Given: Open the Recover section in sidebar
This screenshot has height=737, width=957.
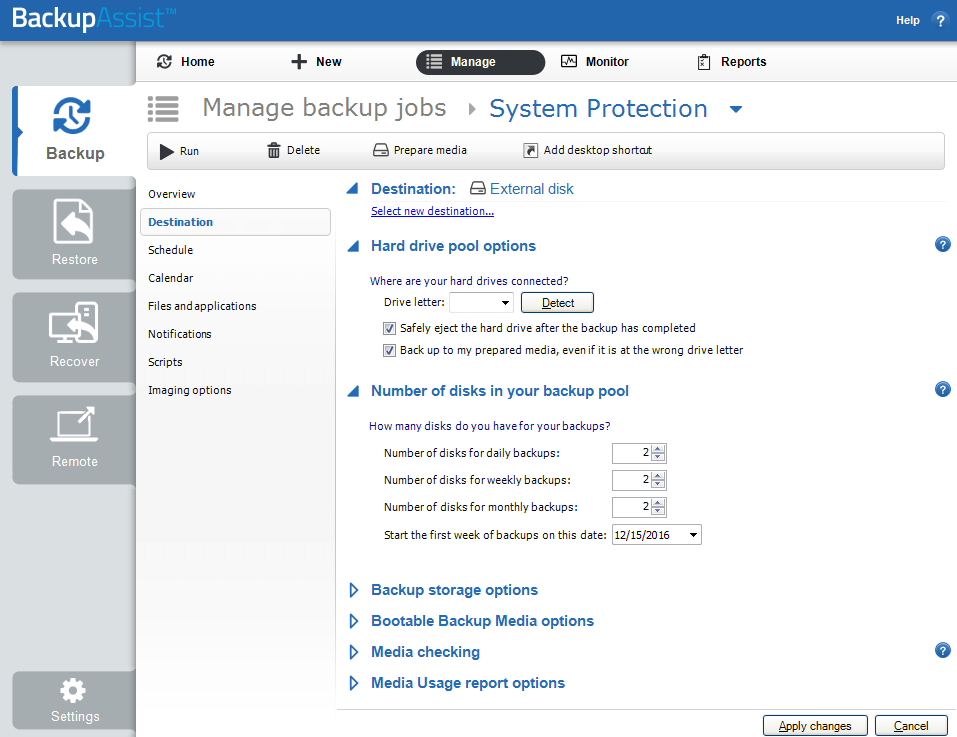Looking at the screenshot, I should click(74, 337).
